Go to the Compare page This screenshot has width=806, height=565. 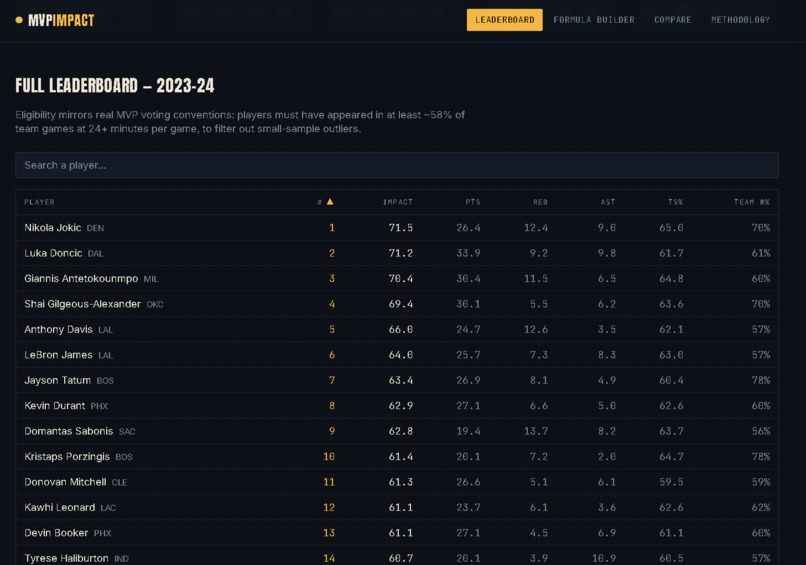672,20
